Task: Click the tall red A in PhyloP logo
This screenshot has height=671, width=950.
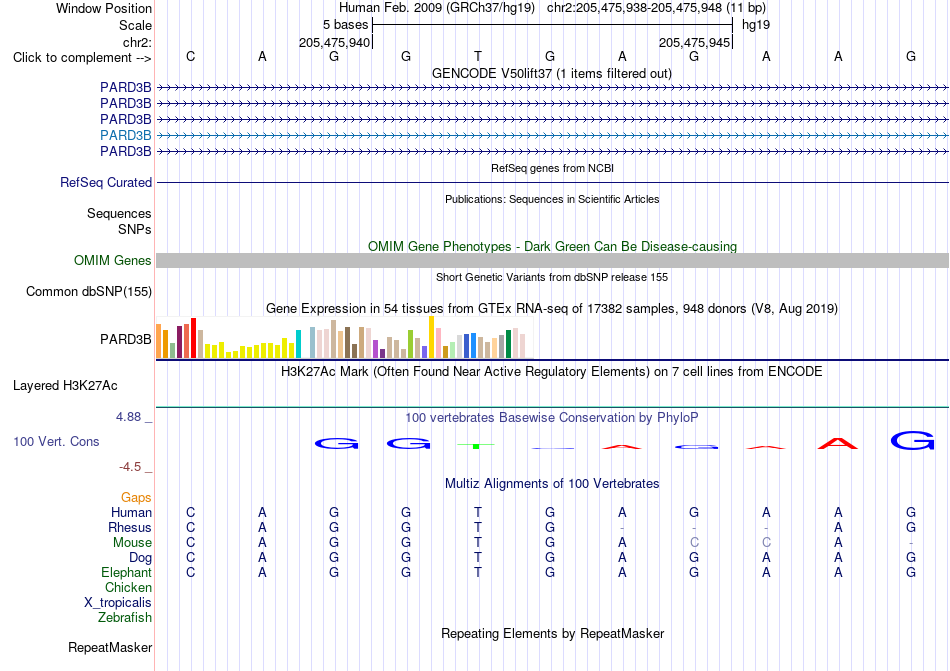Action: [x=838, y=443]
